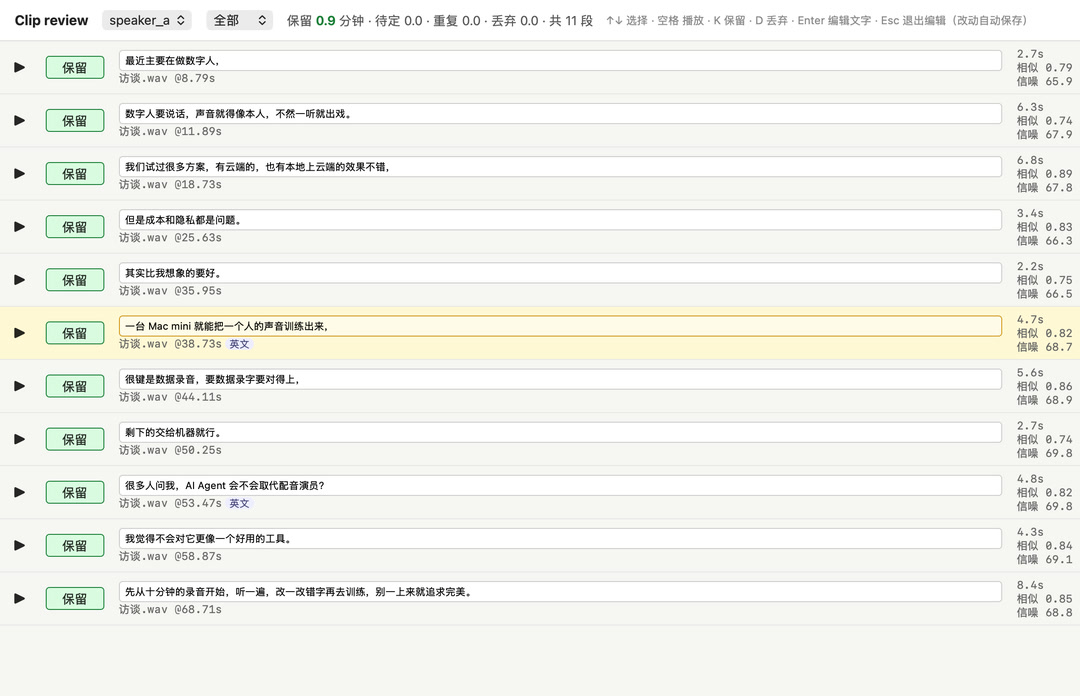This screenshot has width=1080, height=696.
Task: Edit transcript 一台 Mac mini 就能把一个人的声音训练出来
Action: click(560, 325)
